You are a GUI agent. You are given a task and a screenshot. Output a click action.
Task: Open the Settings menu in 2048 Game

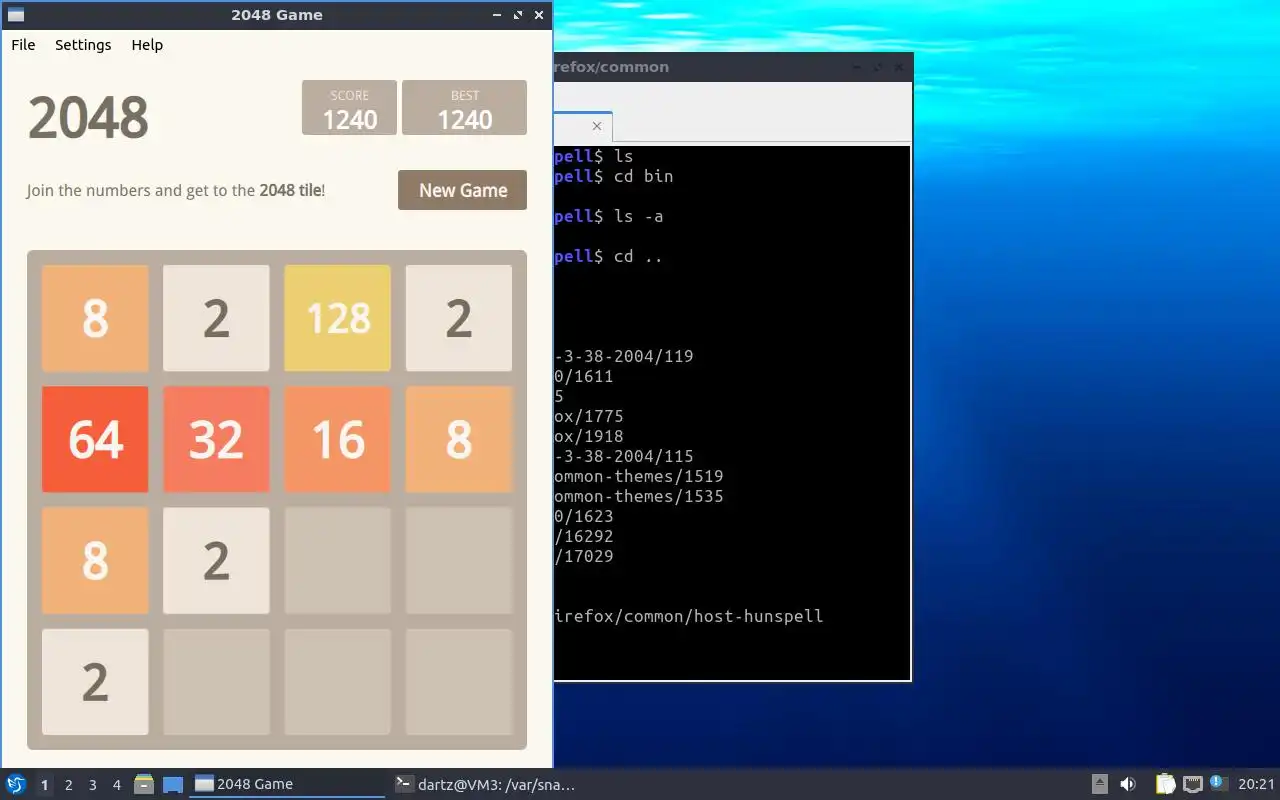[83, 45]
